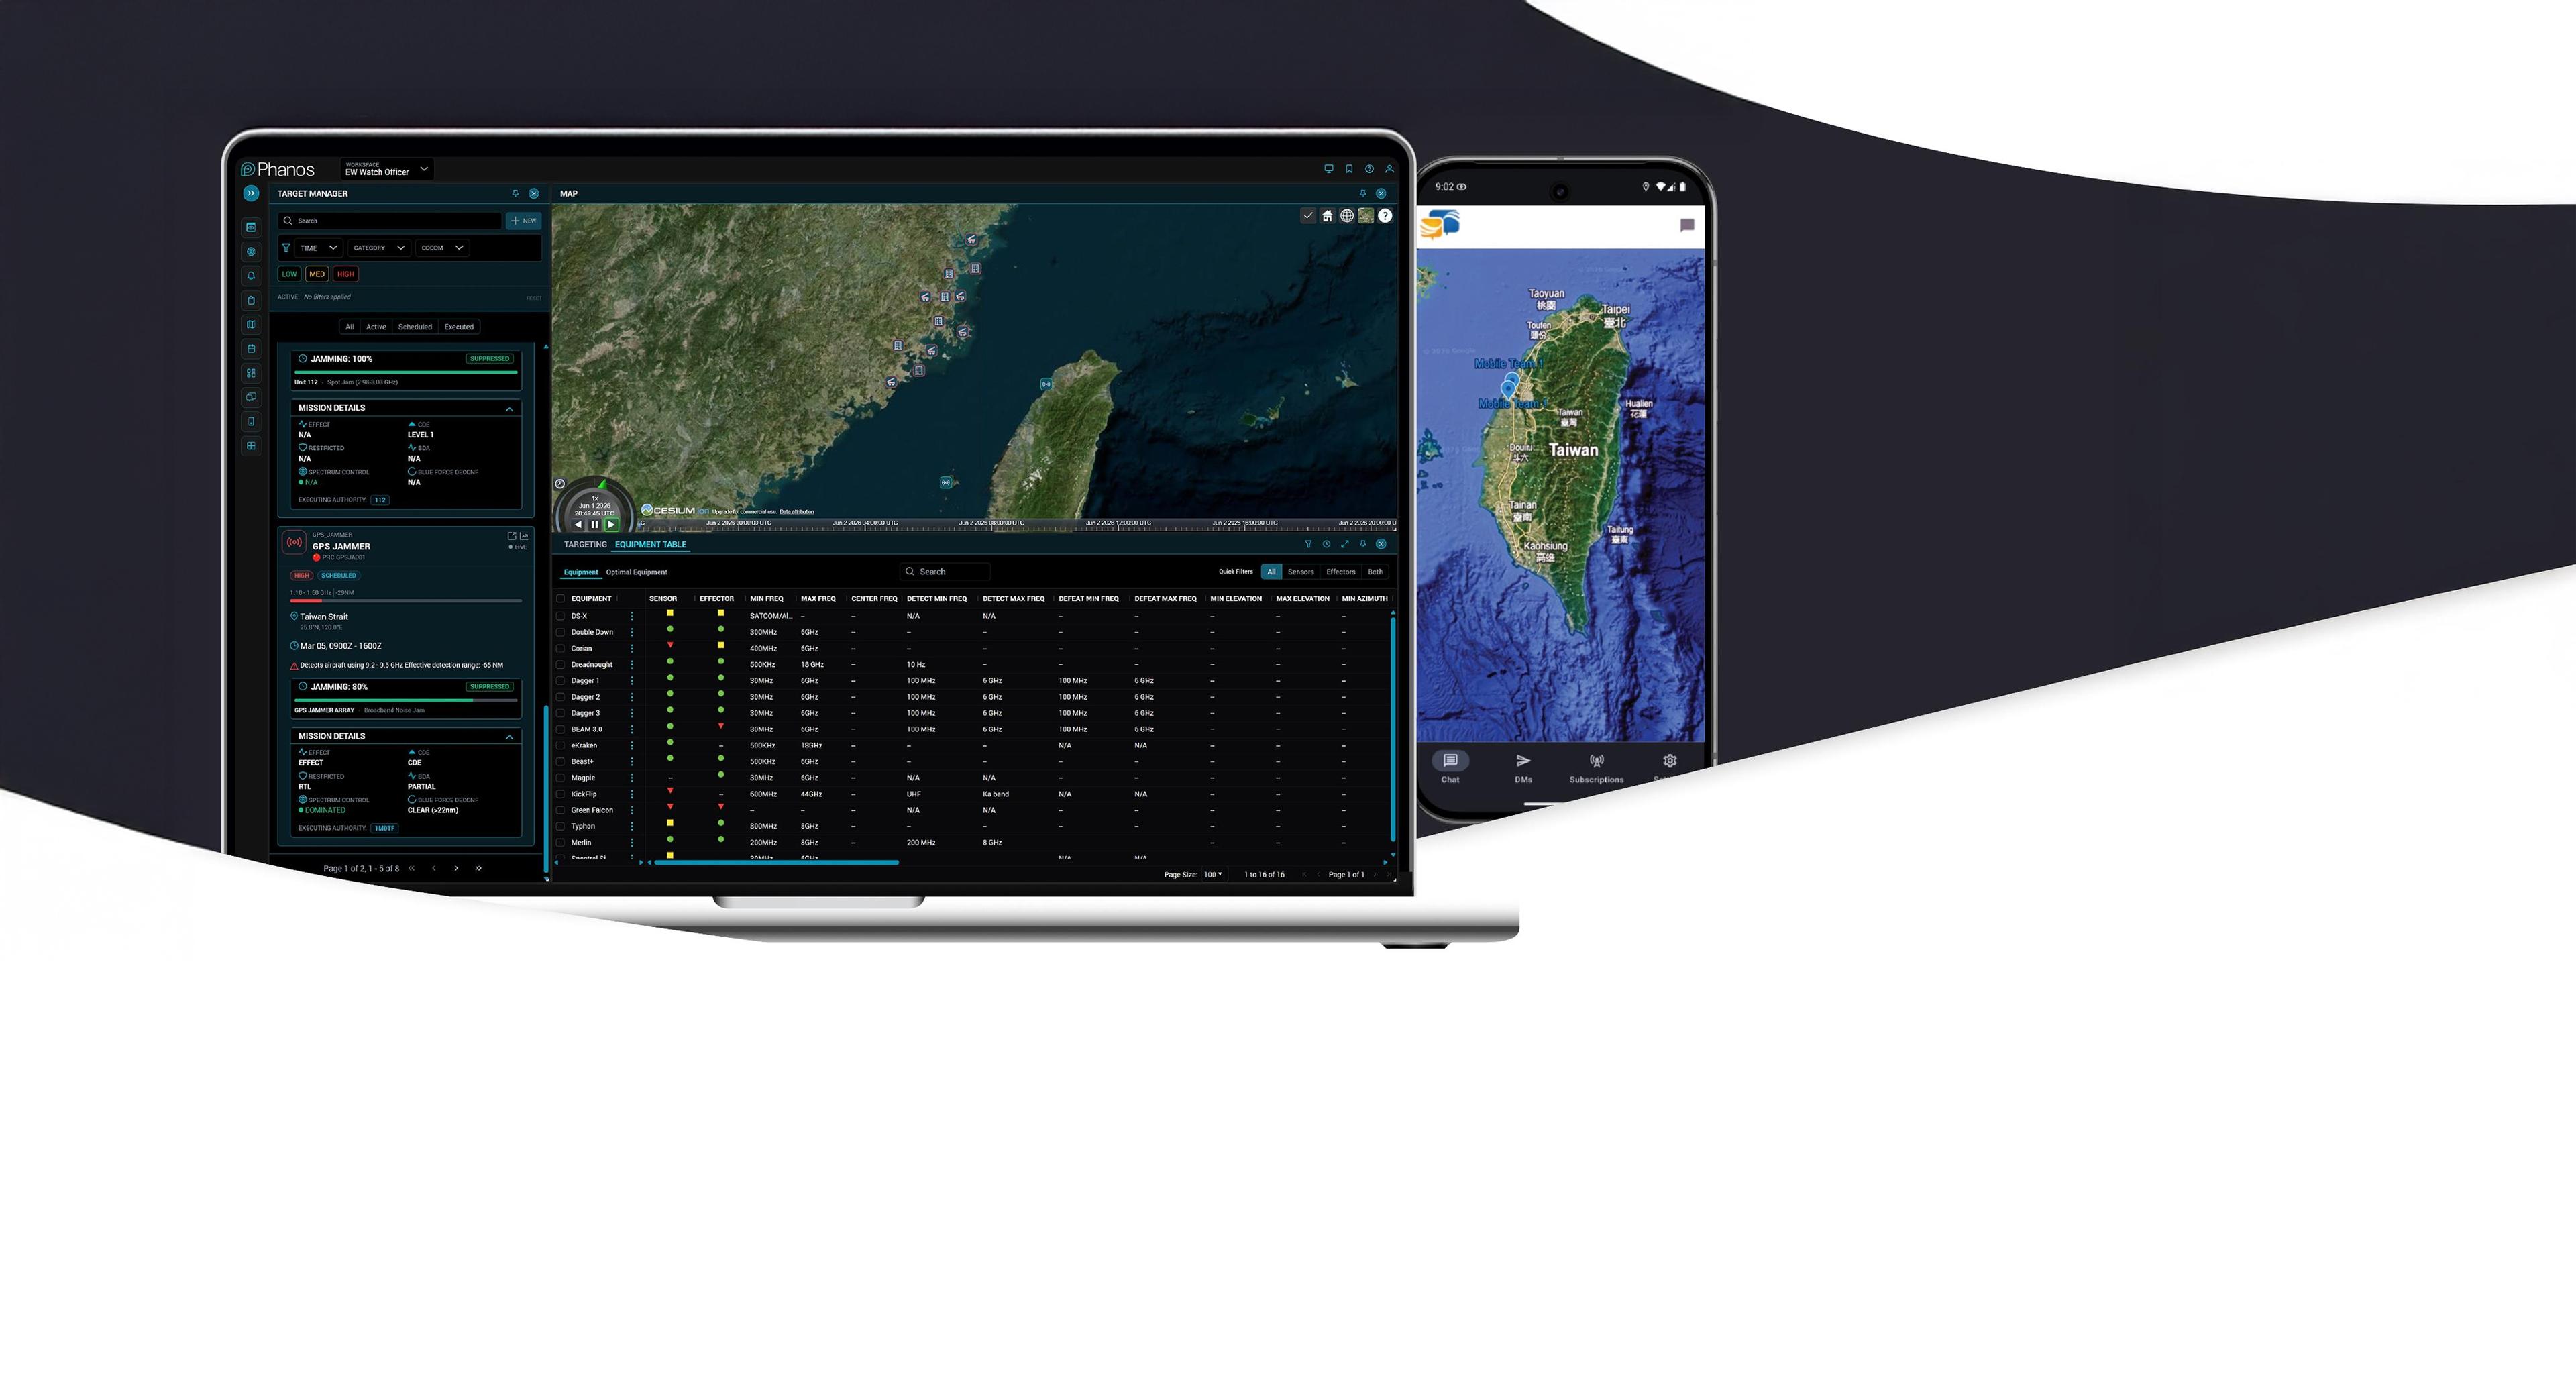The image size is (2576, 1386).
Task: Click the equipment table horizontal scrollbar
Action: coord(776,862)
